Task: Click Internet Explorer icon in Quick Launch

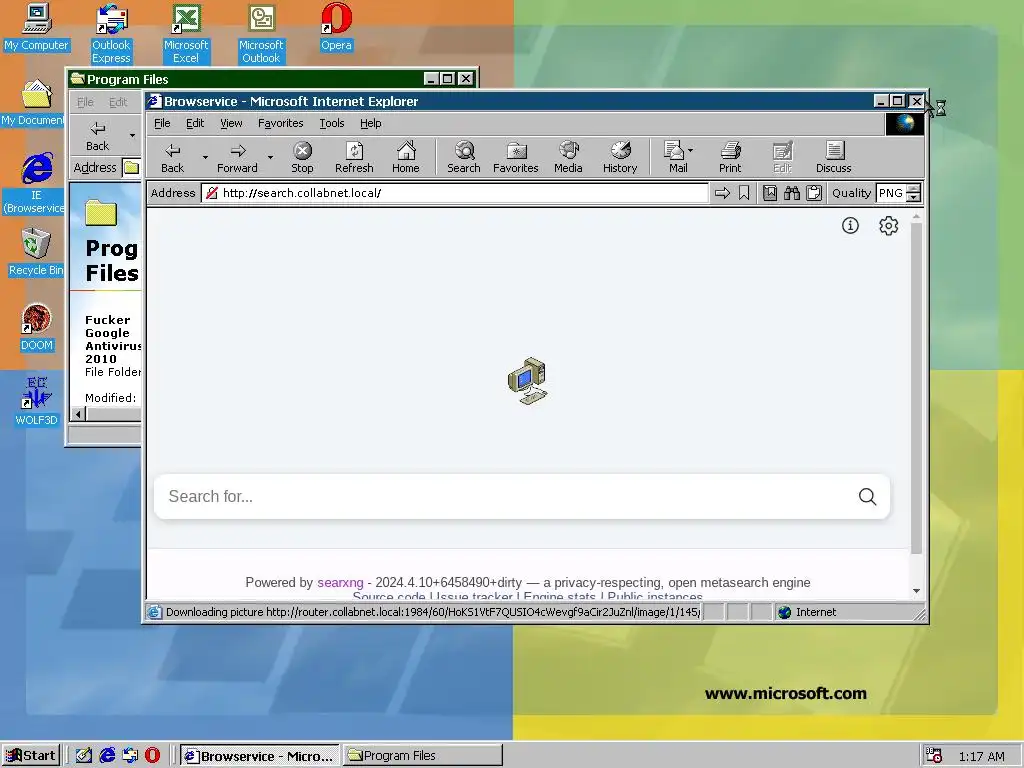Action: point(107,756)
